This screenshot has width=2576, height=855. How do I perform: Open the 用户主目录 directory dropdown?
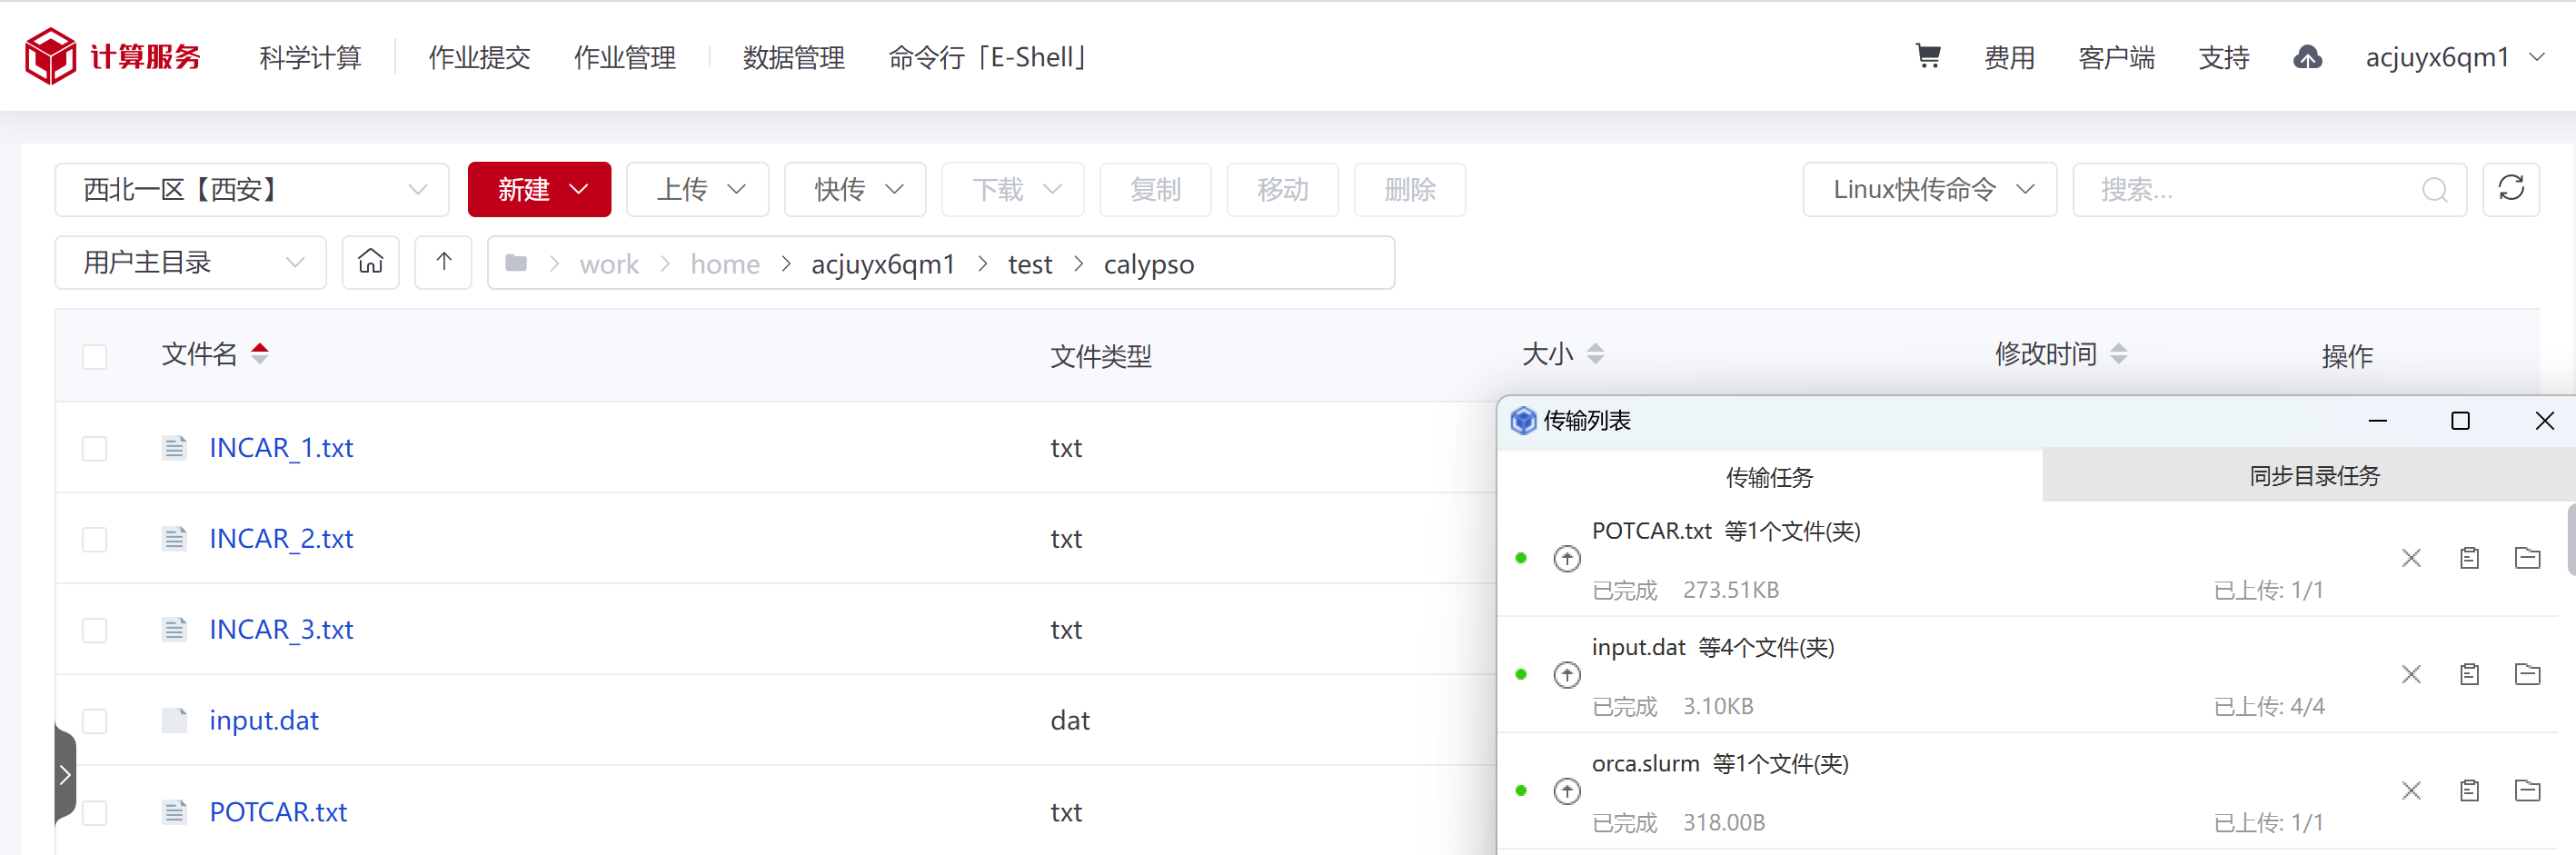(190, 262)
